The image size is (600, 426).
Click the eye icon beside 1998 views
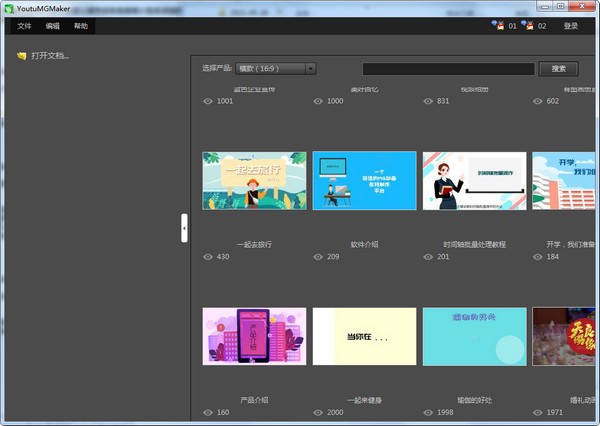coord(429,412)
